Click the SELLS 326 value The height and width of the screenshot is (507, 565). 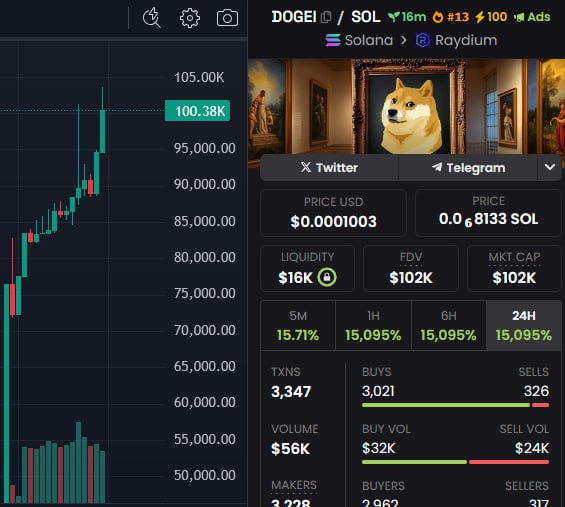(x=536, y=391)
